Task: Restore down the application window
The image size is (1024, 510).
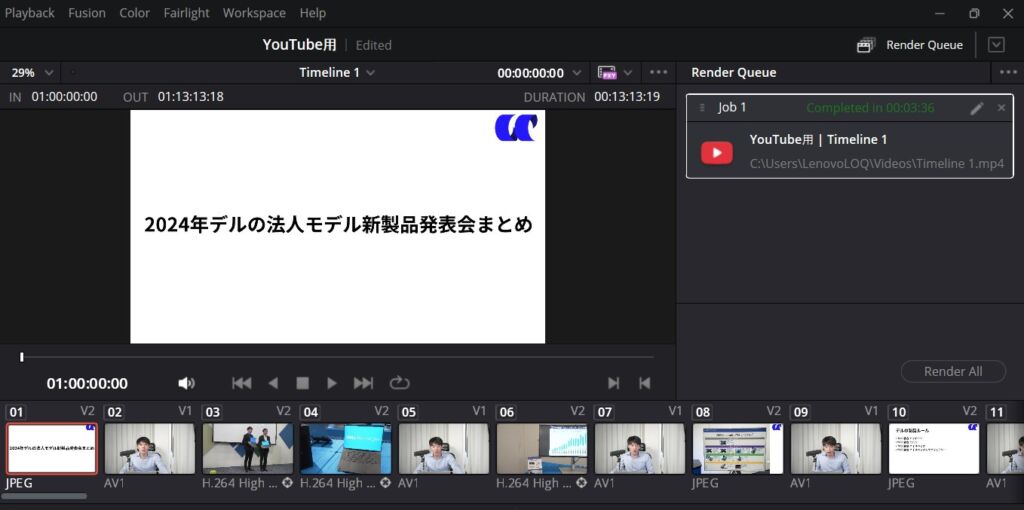Action: point(974,13)
